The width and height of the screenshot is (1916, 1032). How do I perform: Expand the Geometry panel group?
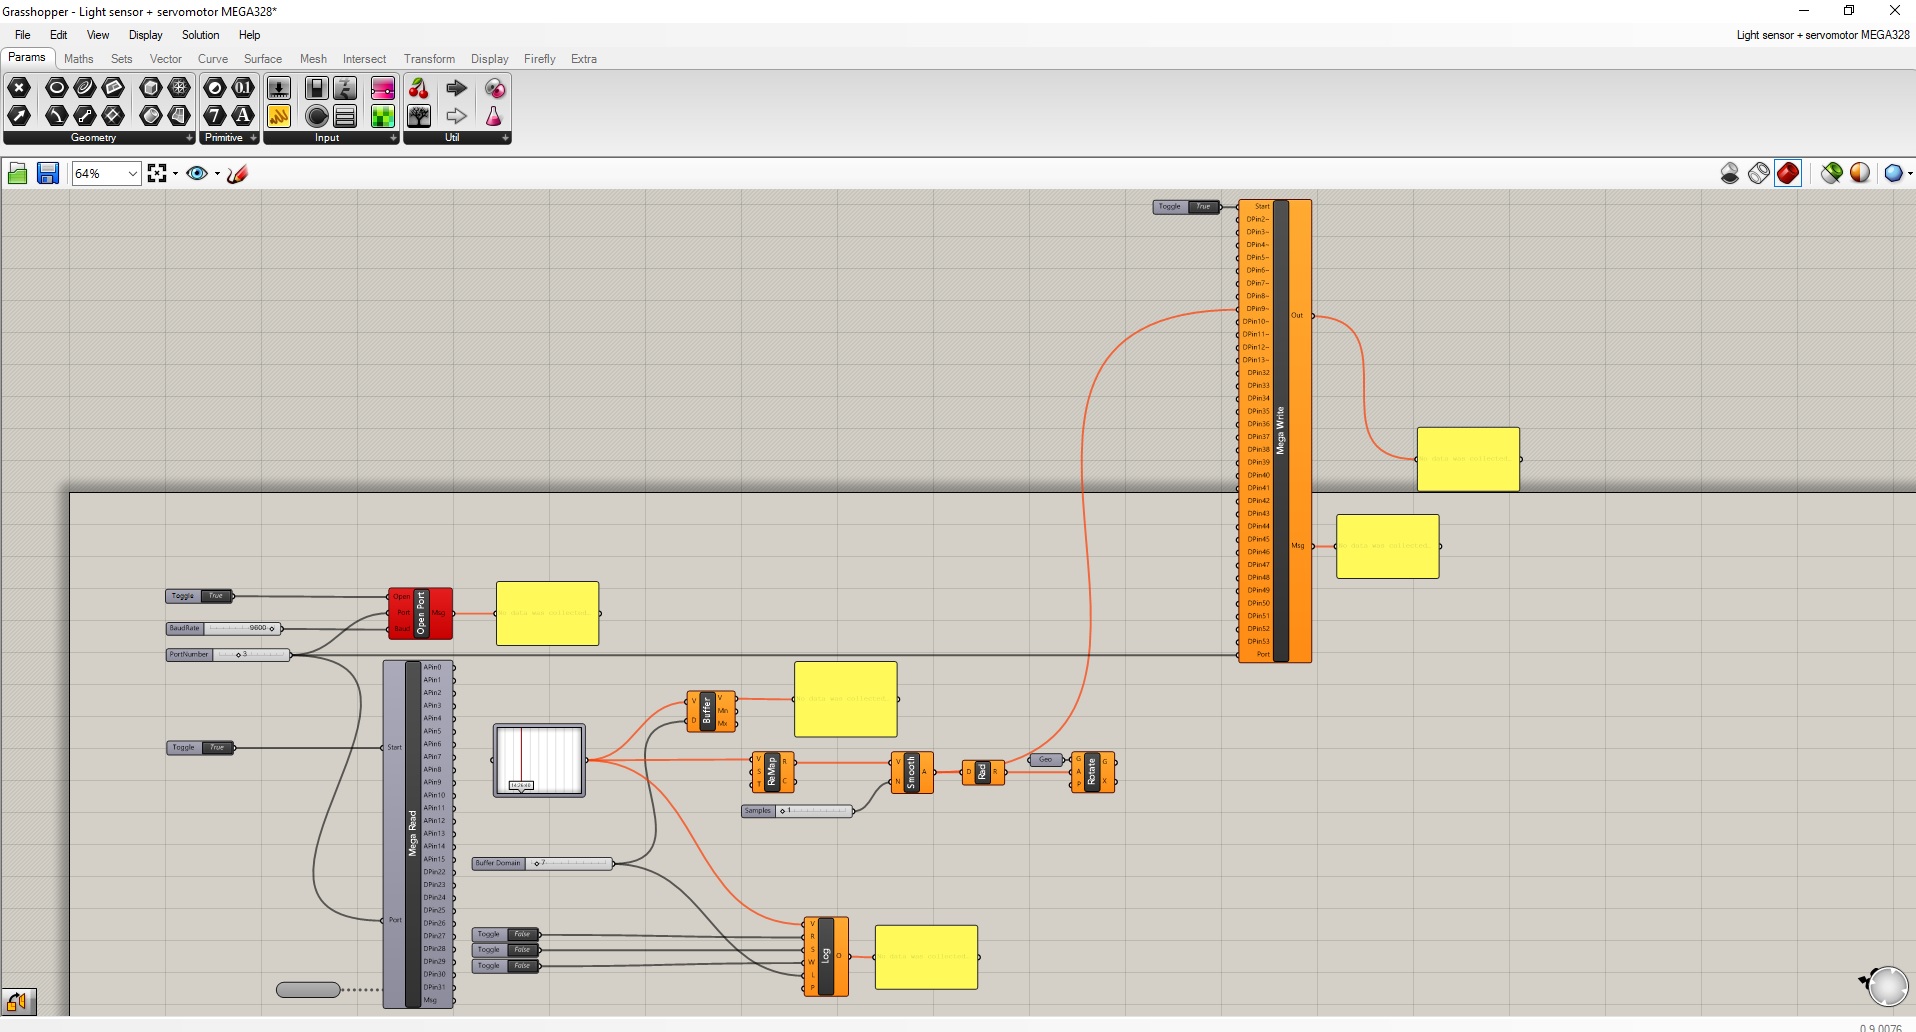[x=190, y=138]
